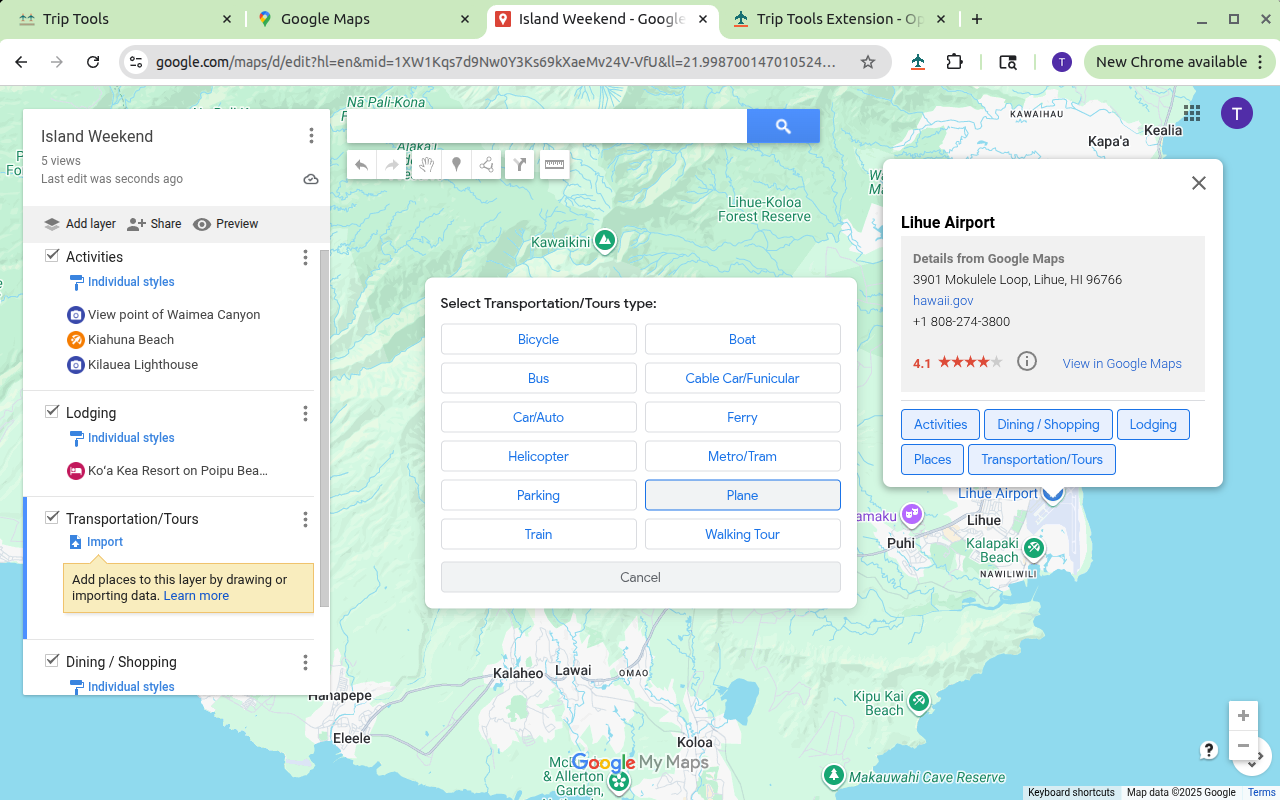Toggle the Lodging layer checkbox
This screenshot has height=800, width=1280.
[x=52, y=412]
